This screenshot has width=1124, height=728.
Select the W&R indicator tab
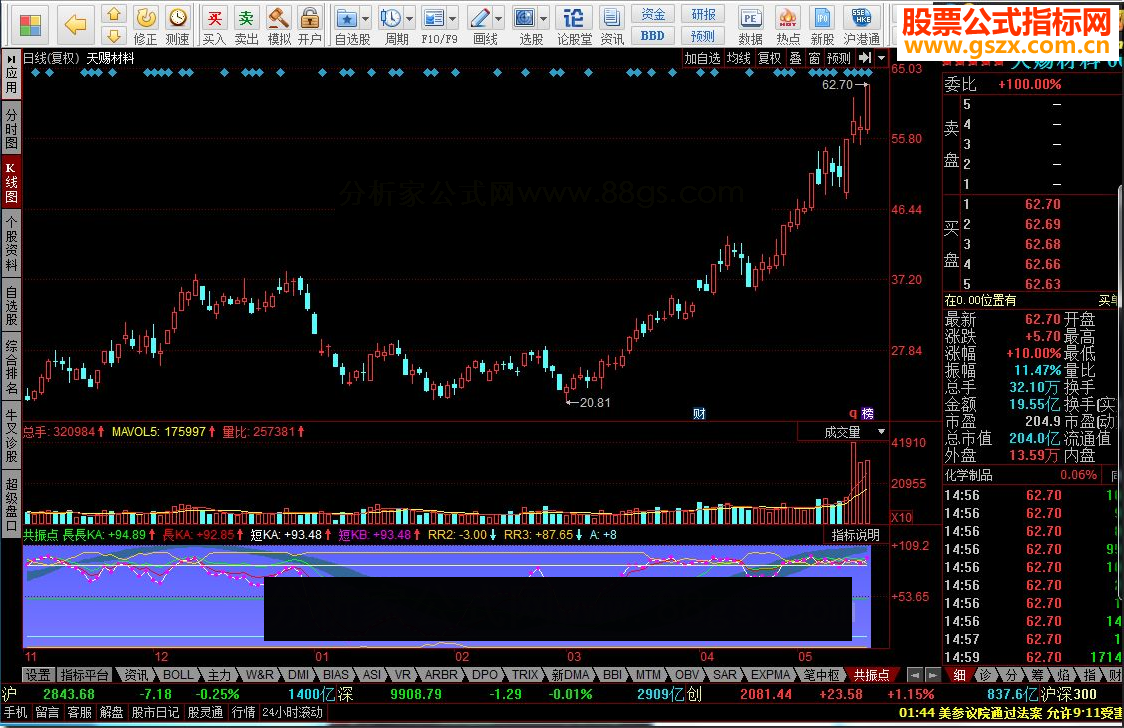pyautogui.click(x=259, y=675)
